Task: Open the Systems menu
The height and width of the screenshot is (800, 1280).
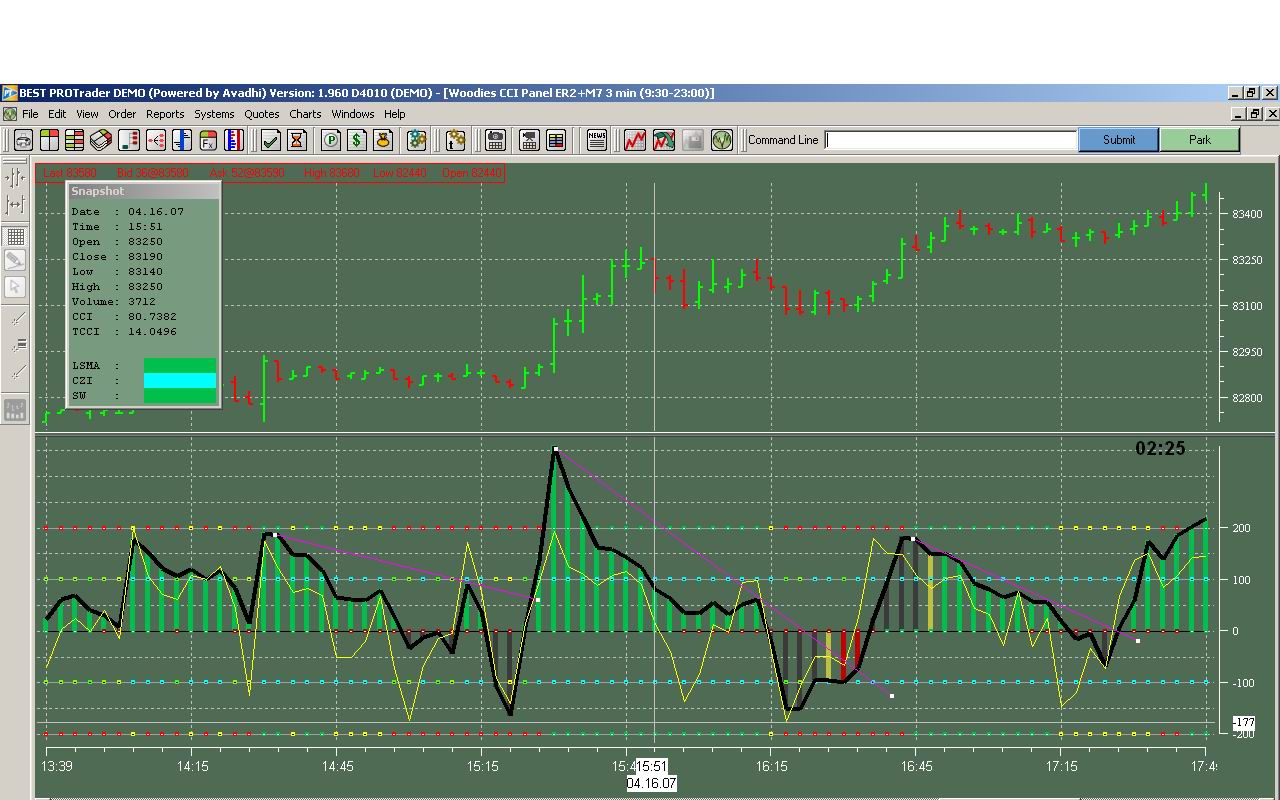Action: 214,114
